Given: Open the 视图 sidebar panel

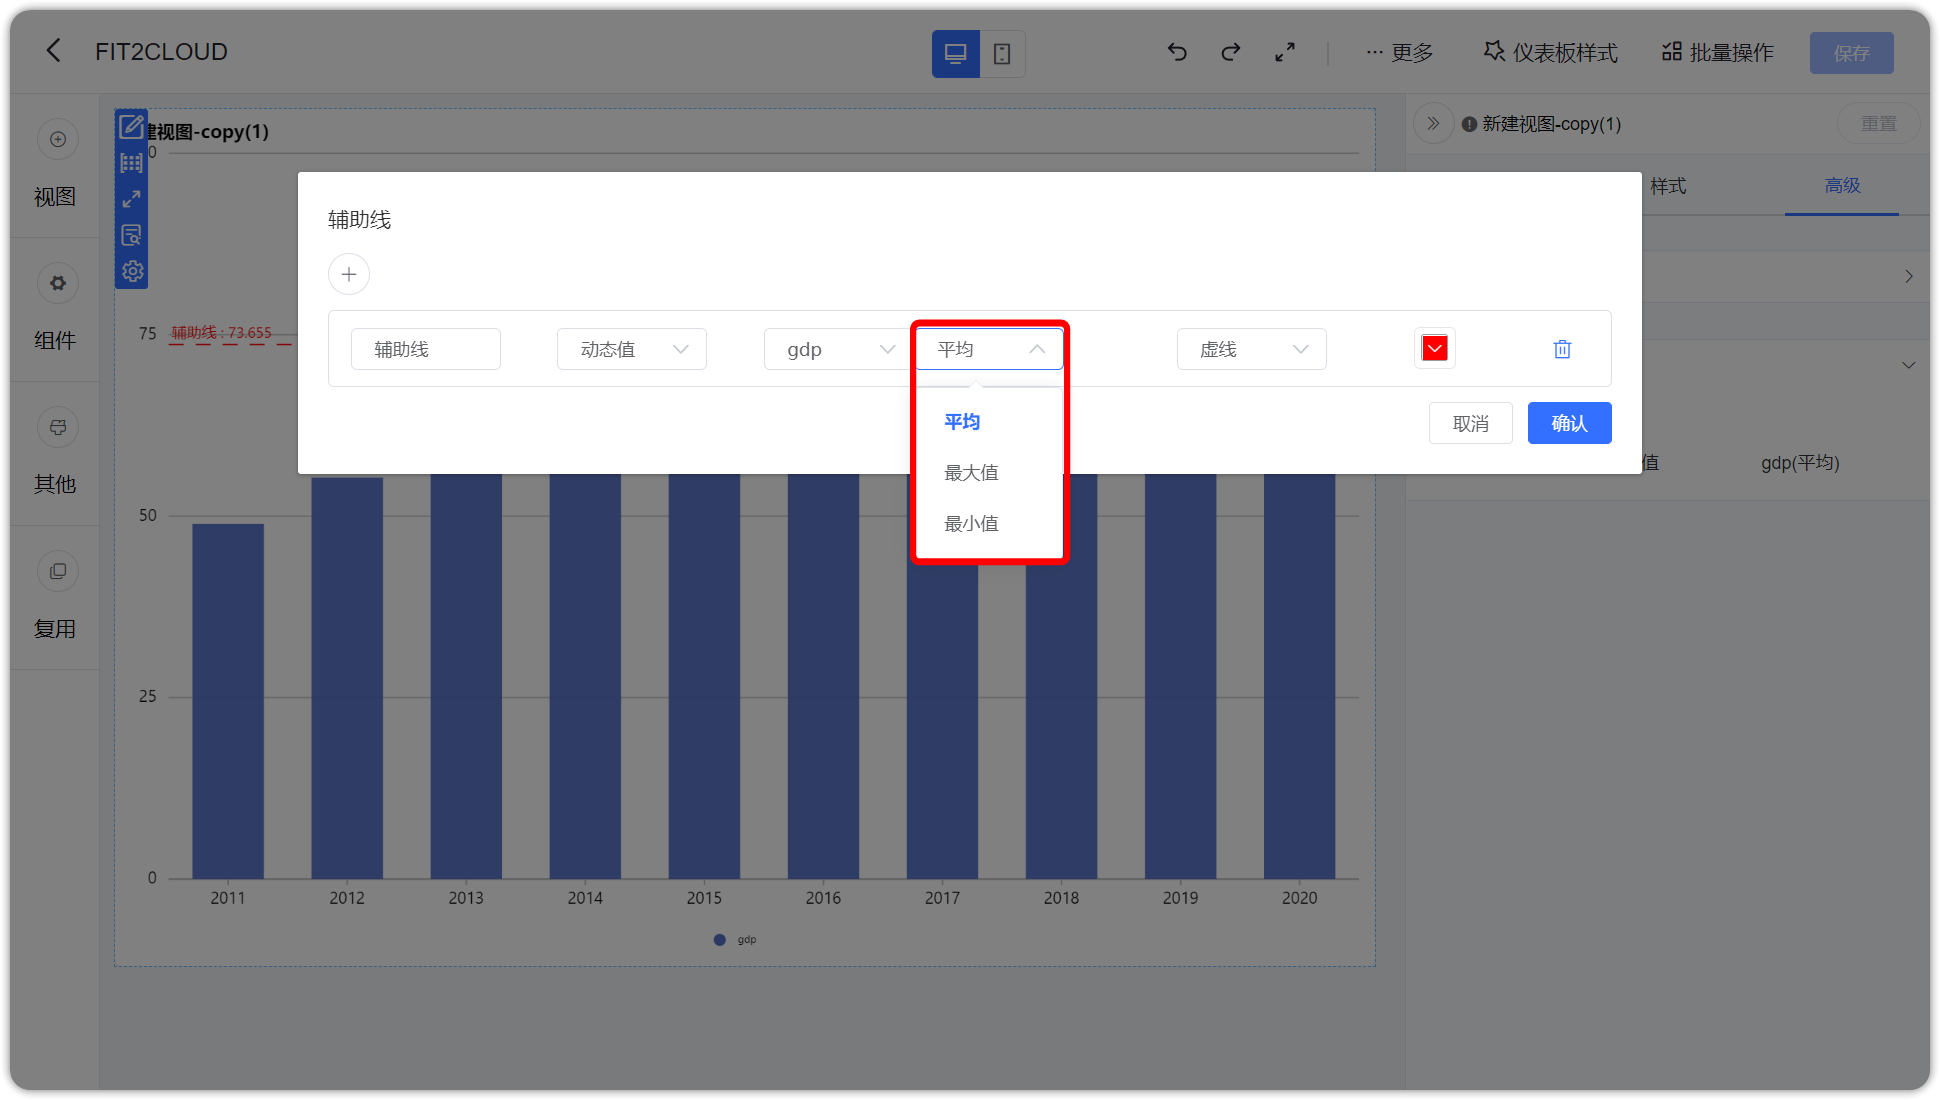Looking at the screenshot, I should (x=55, y=166).
